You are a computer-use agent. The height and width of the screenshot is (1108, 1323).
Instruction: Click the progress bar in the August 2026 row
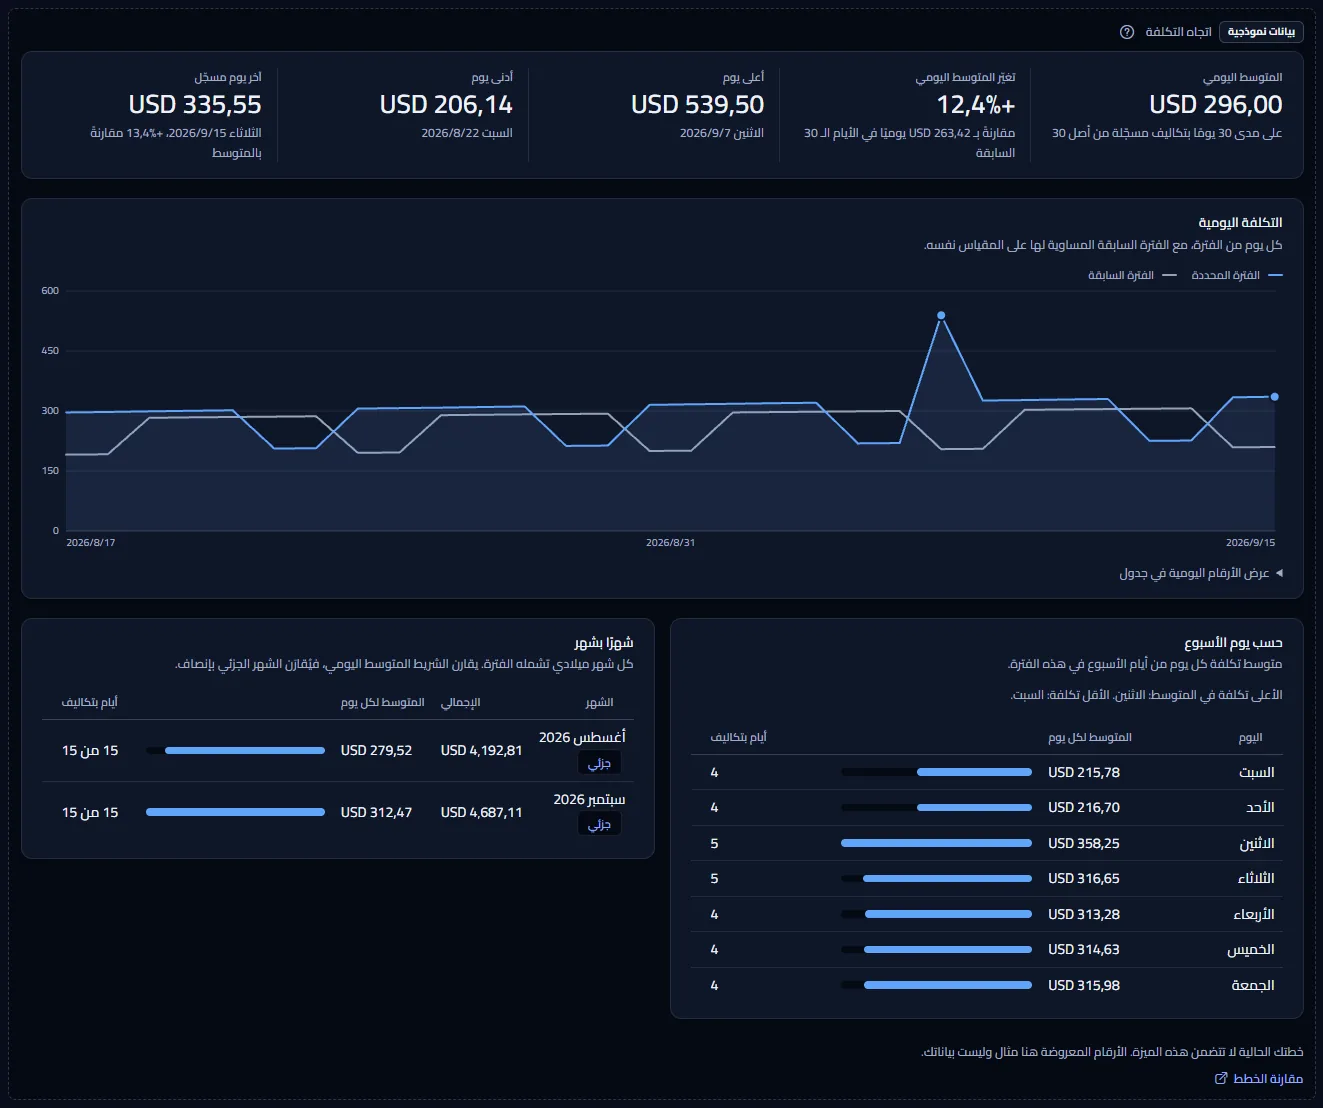tap(235, 750)
